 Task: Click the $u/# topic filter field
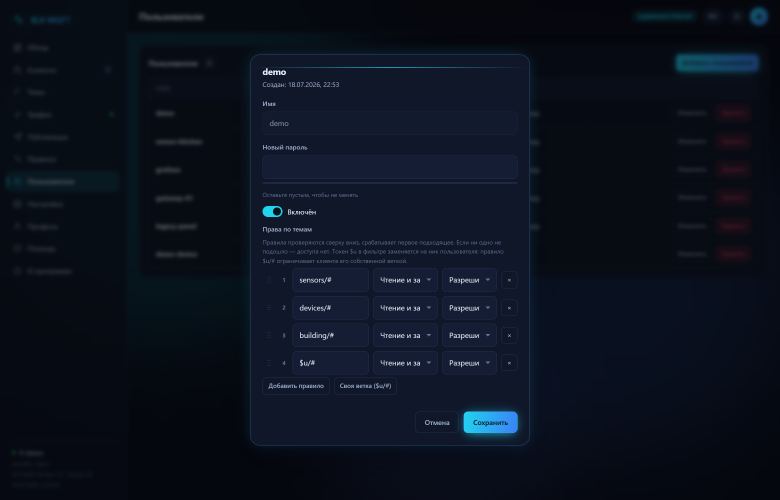pyautogui.click(x=330, y=363)
